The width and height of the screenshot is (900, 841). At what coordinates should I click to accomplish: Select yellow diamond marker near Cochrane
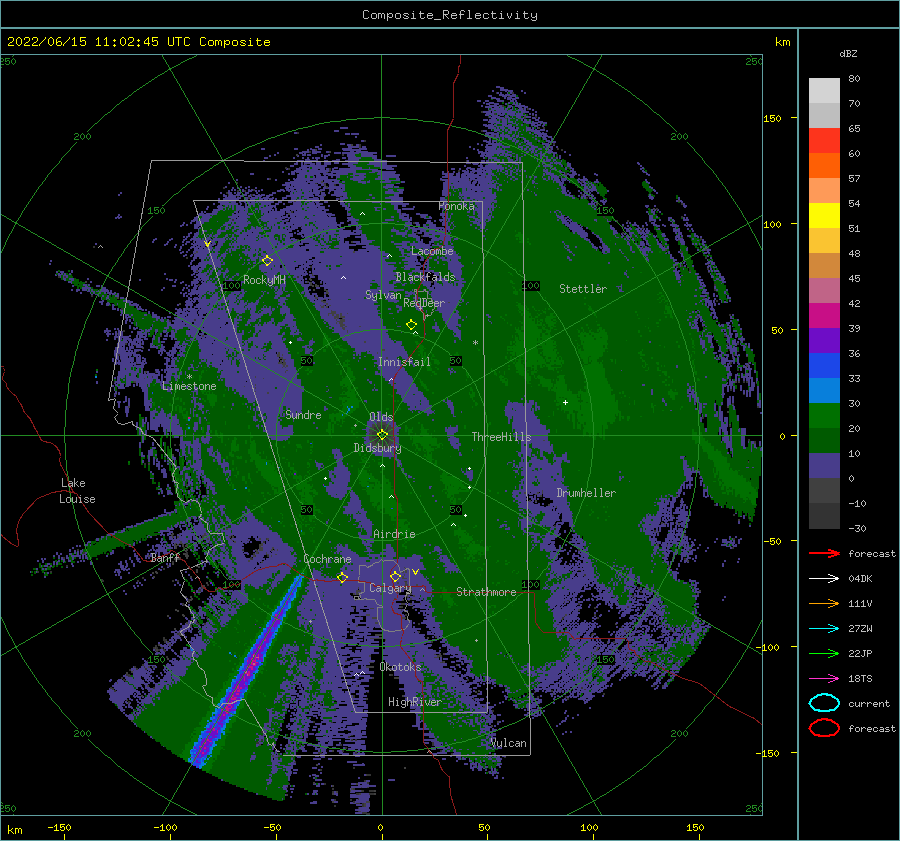(343, 577)
